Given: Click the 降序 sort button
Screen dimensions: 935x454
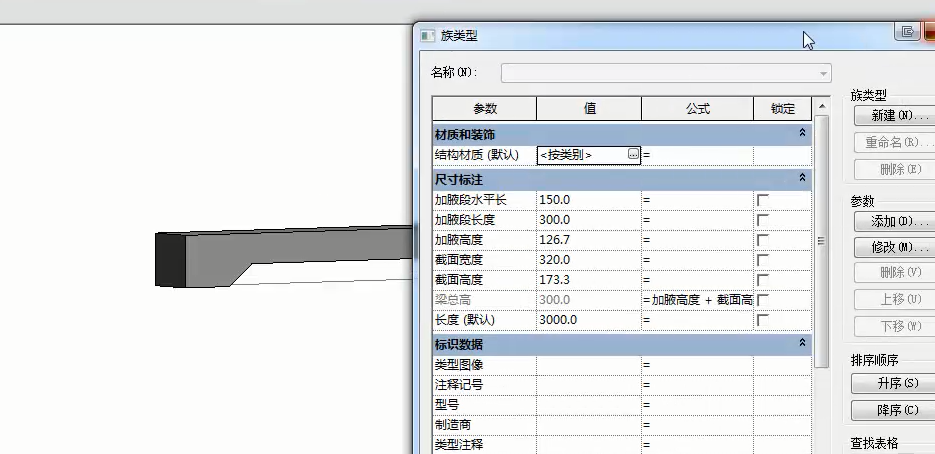Looking at the screenshot, I should pyautogui.click(x=892, y=410).
